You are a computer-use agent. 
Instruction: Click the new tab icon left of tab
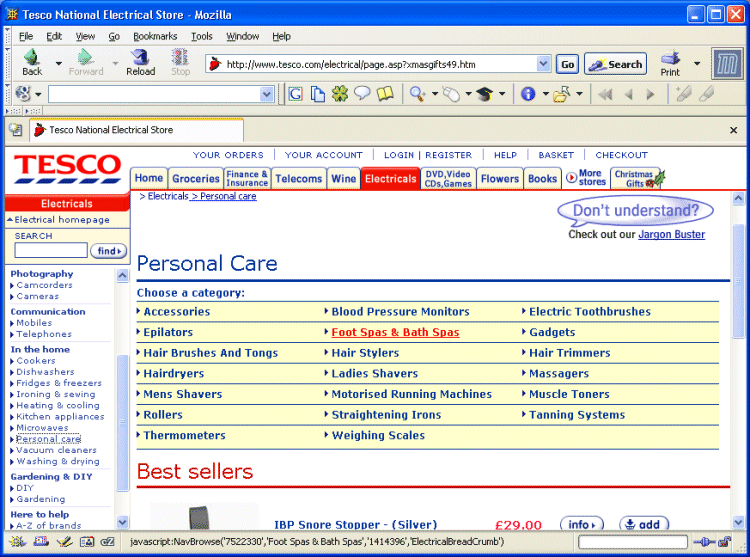tap(15, 130)
